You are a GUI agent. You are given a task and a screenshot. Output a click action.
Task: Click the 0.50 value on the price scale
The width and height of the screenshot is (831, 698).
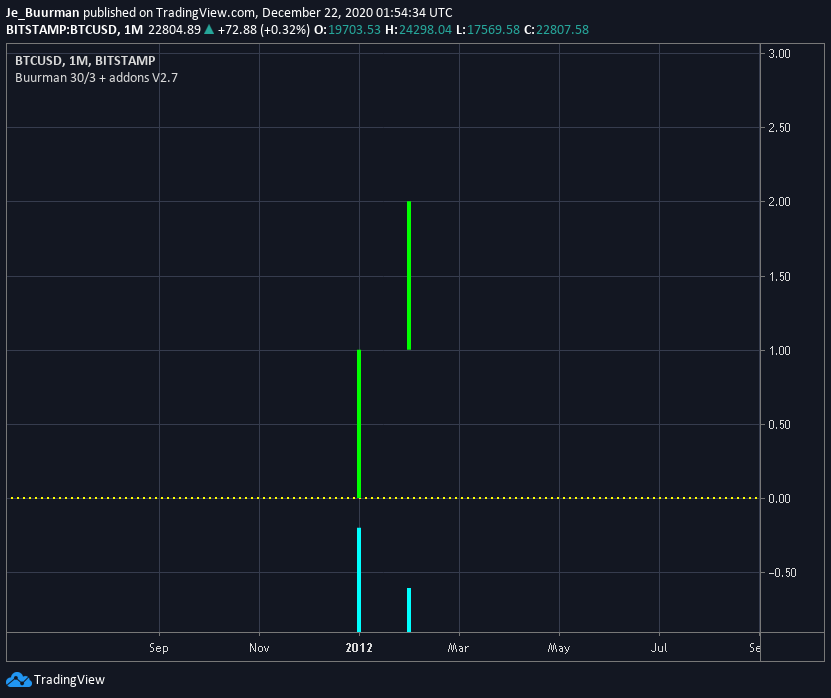(779, 425)
